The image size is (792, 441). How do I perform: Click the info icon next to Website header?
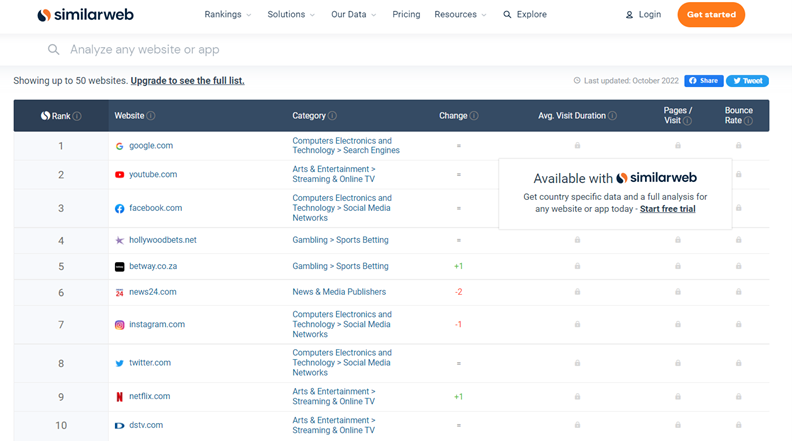click(151, 116)
